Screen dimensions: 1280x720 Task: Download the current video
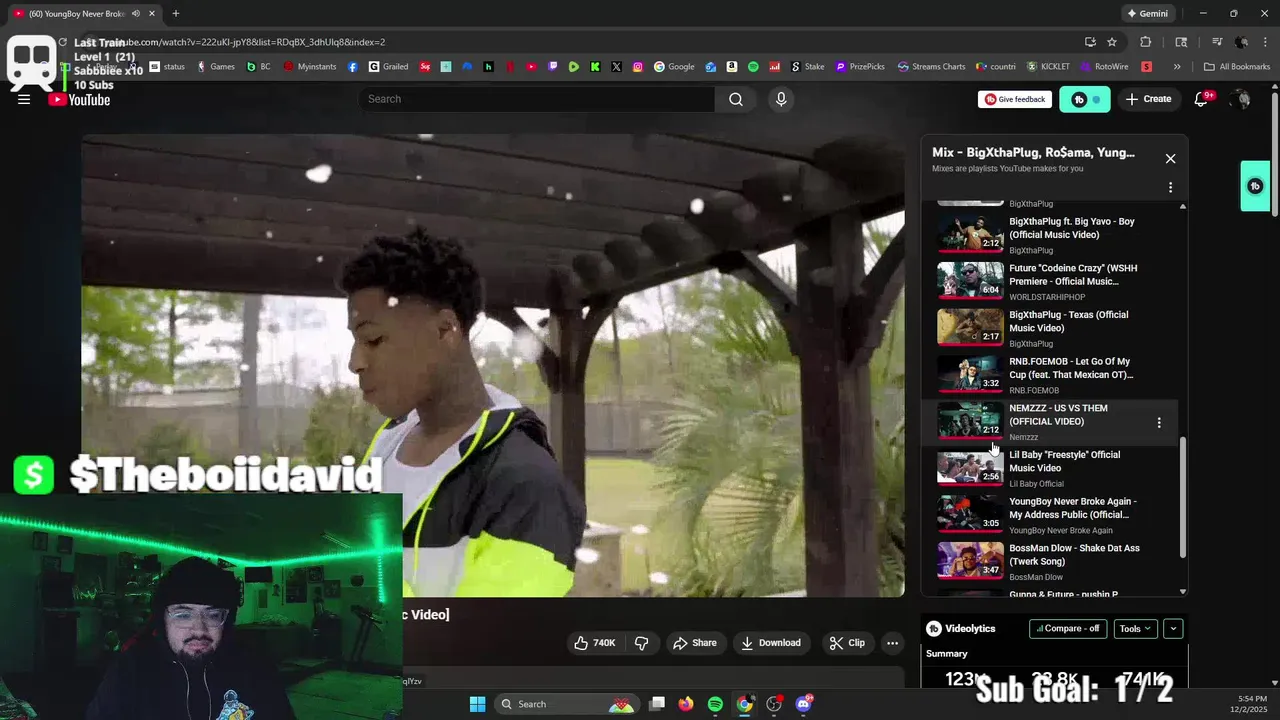(x=770, y=643)
